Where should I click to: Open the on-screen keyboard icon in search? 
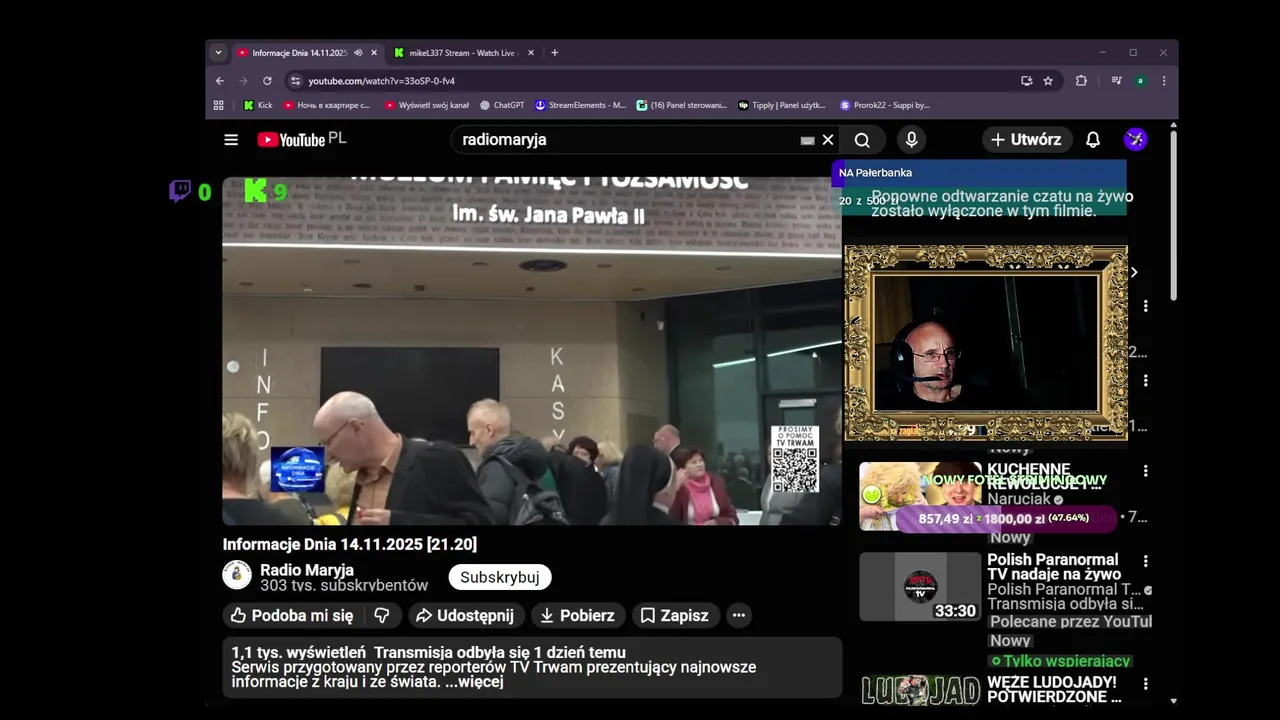(808, 140)
